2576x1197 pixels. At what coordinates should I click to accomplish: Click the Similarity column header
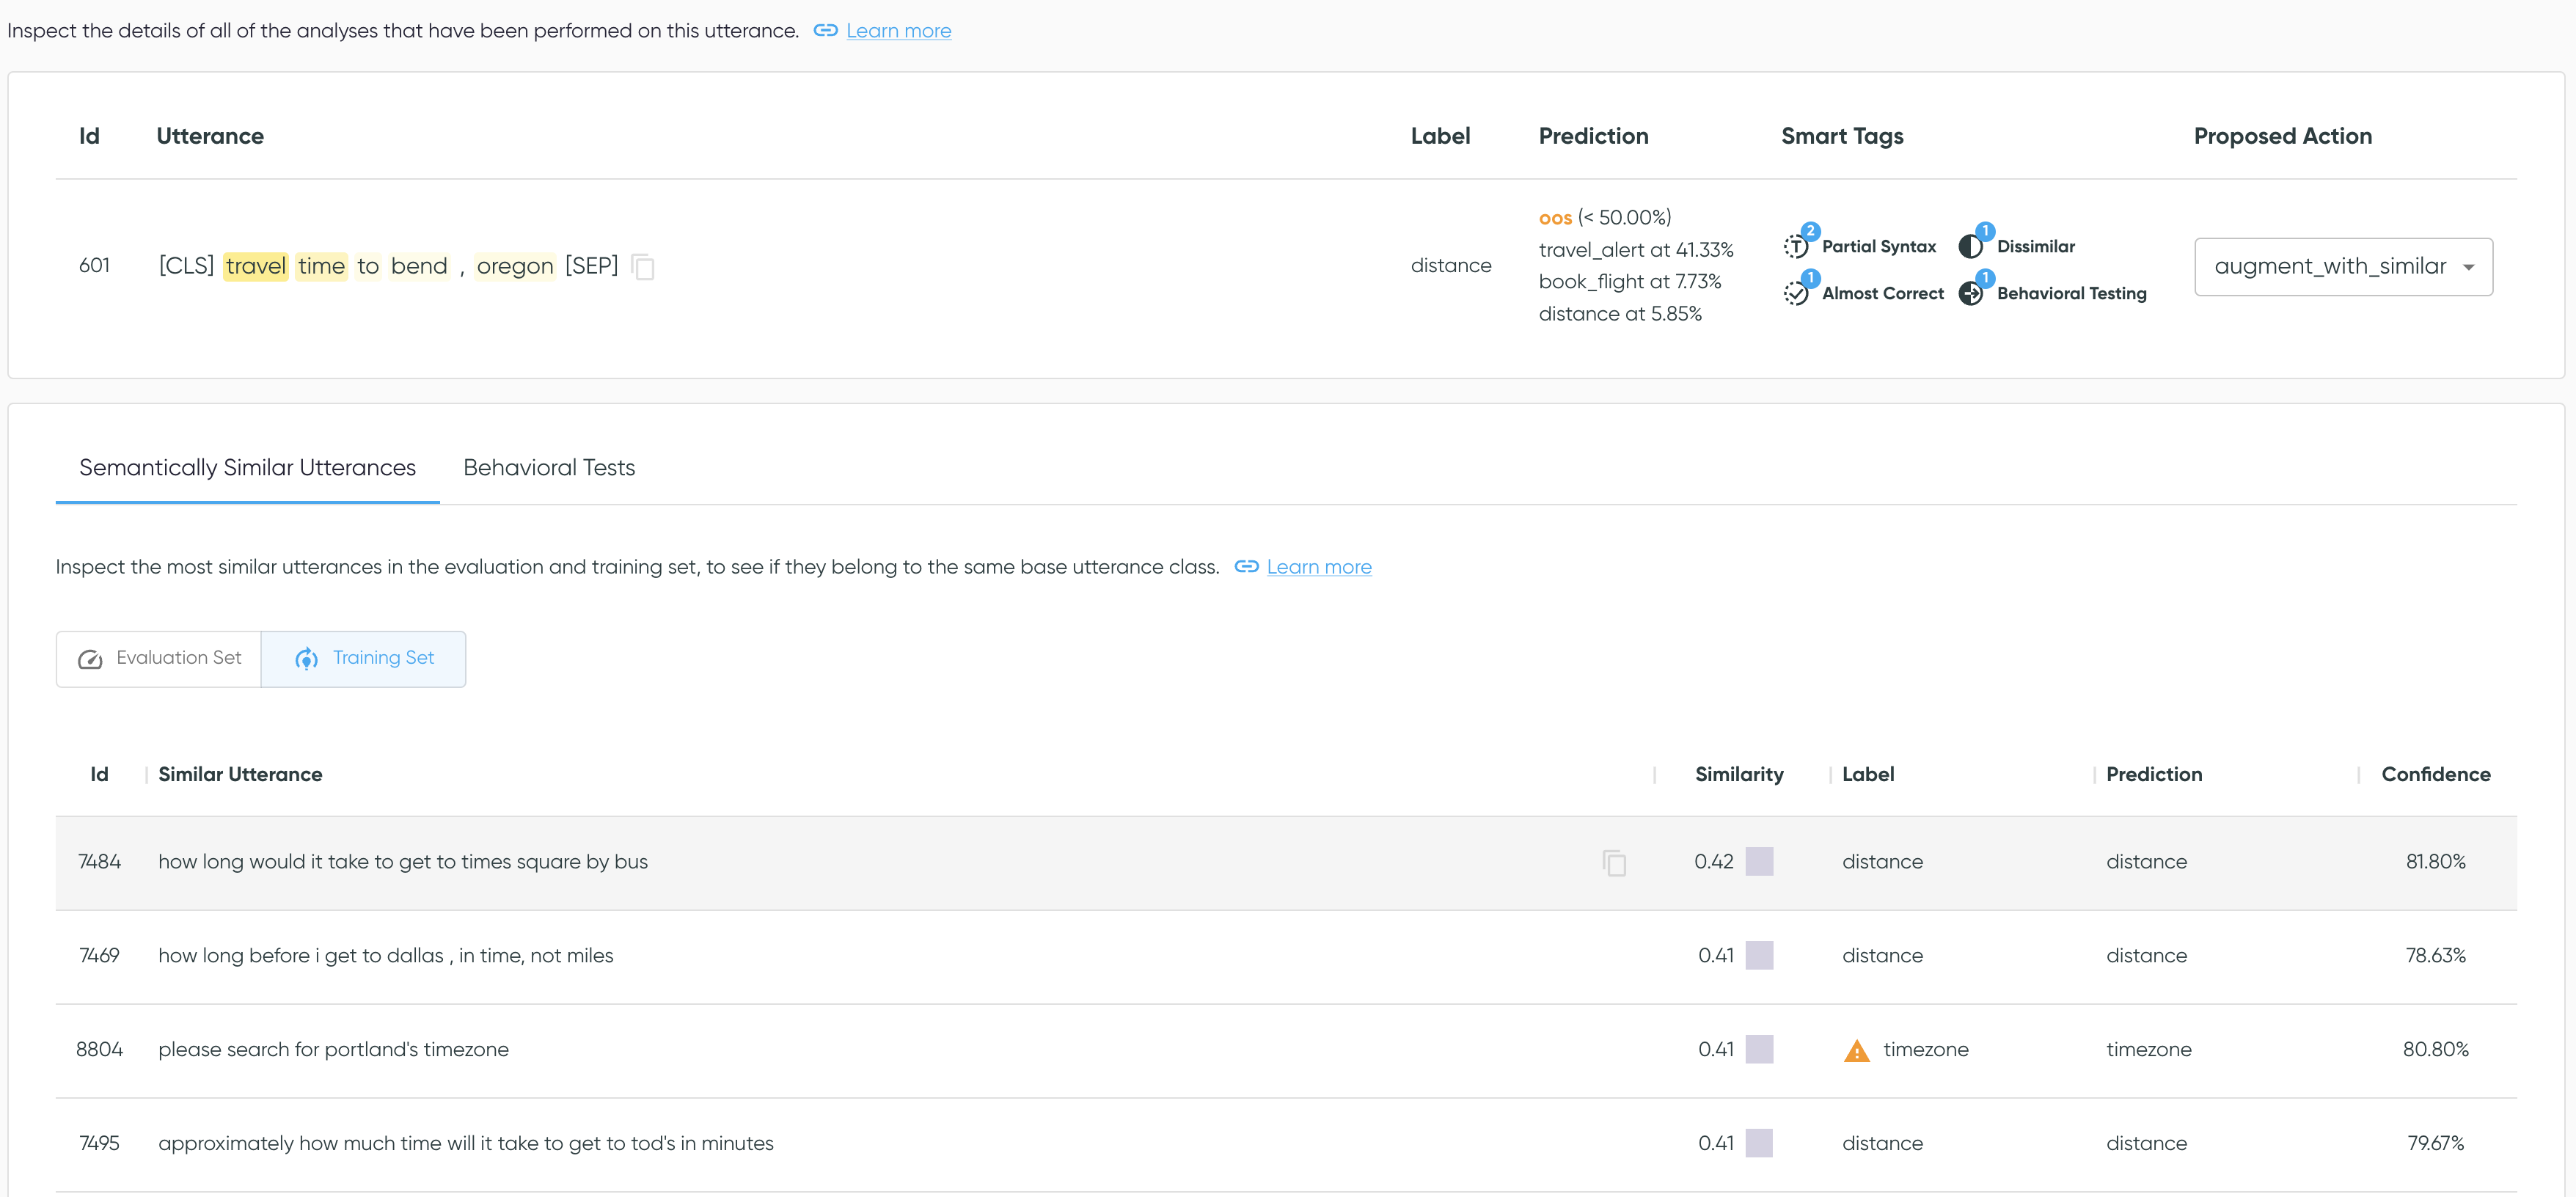tap(1738, 774)
